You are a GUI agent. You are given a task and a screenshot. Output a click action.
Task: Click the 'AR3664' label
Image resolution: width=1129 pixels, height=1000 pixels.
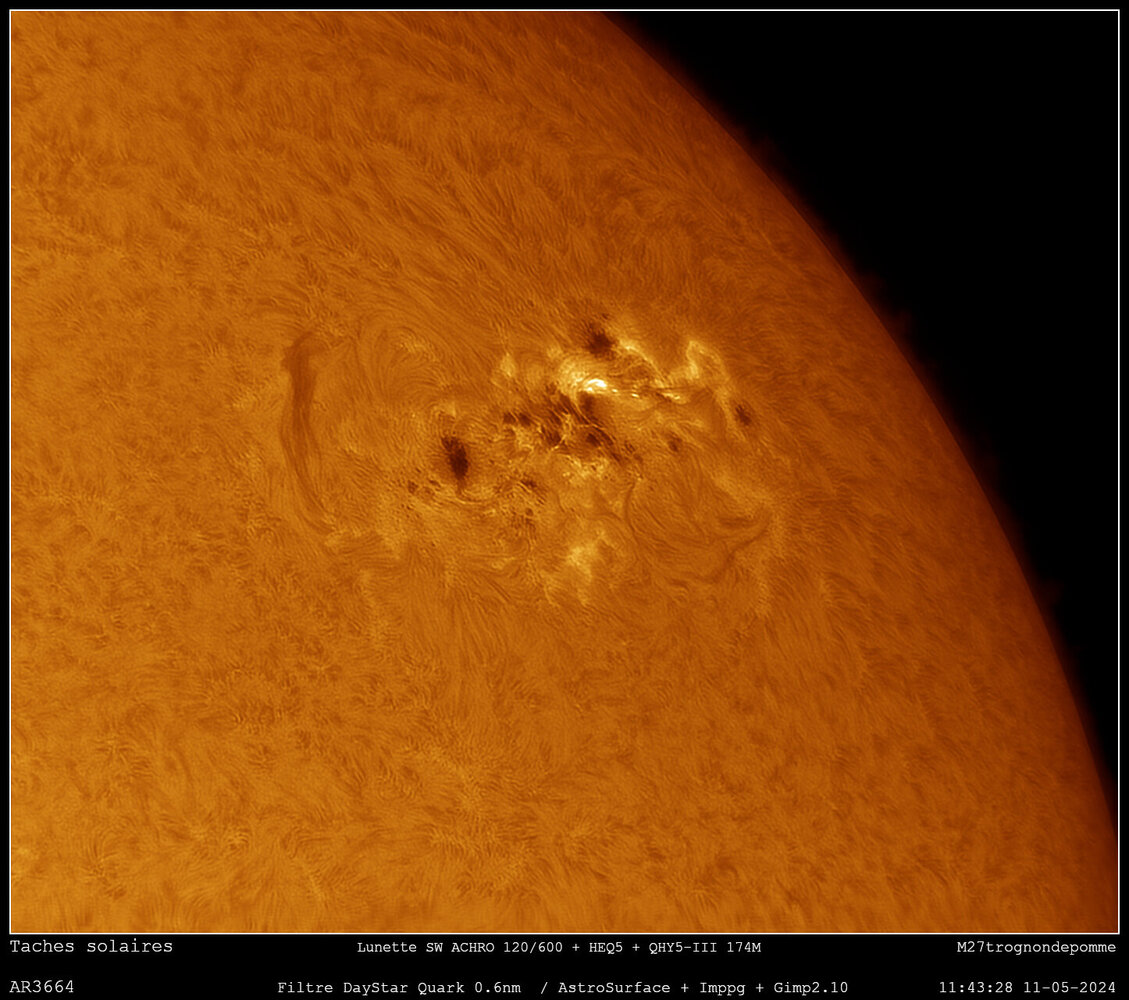[42, 987]
